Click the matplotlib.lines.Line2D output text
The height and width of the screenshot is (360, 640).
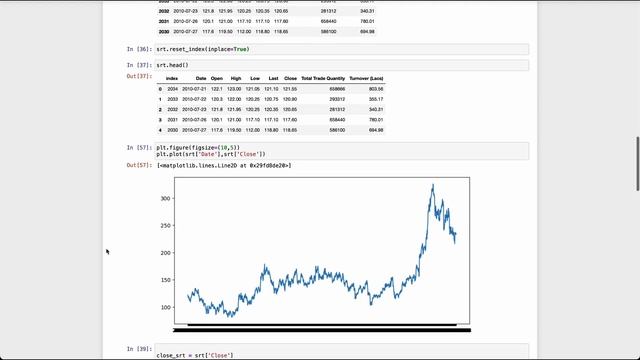224,165
